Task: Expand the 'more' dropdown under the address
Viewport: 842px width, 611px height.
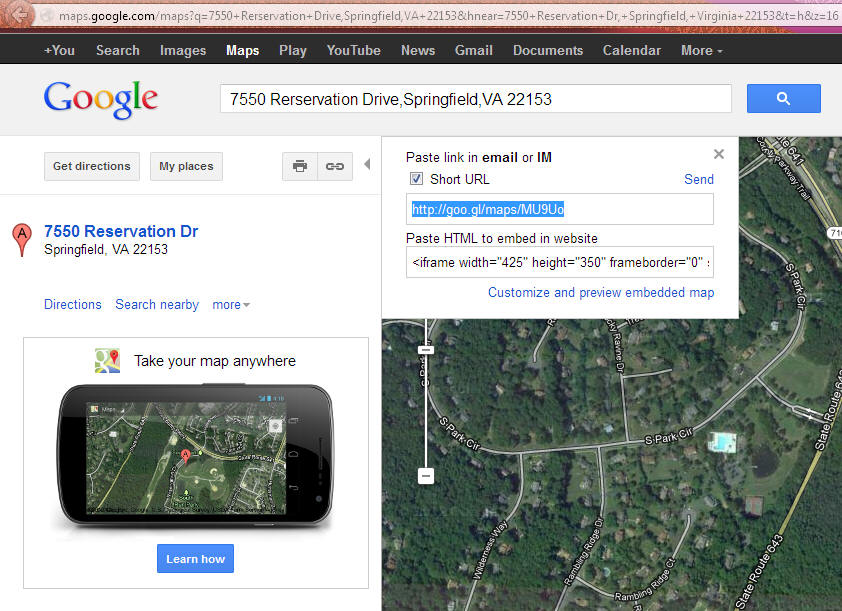Action: 231,305
